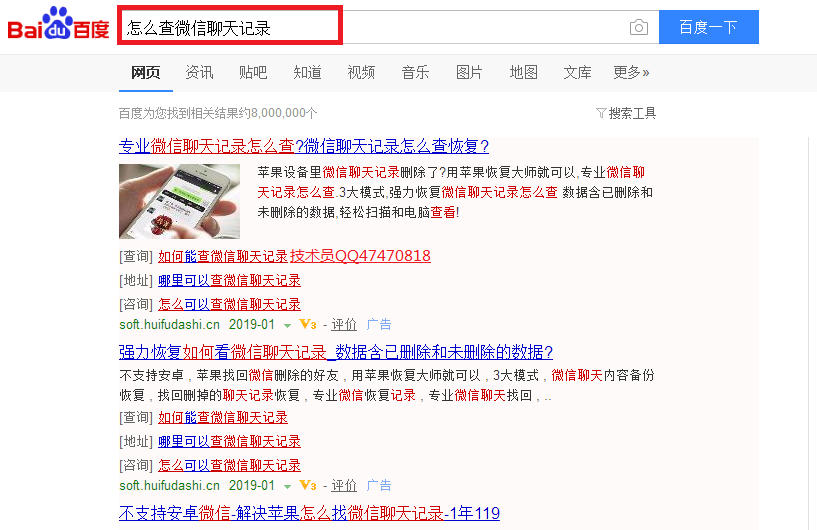Click the 搜索工具 filter icon
The width and height of the screenshot is (817, 530).
tap(601, 113)
